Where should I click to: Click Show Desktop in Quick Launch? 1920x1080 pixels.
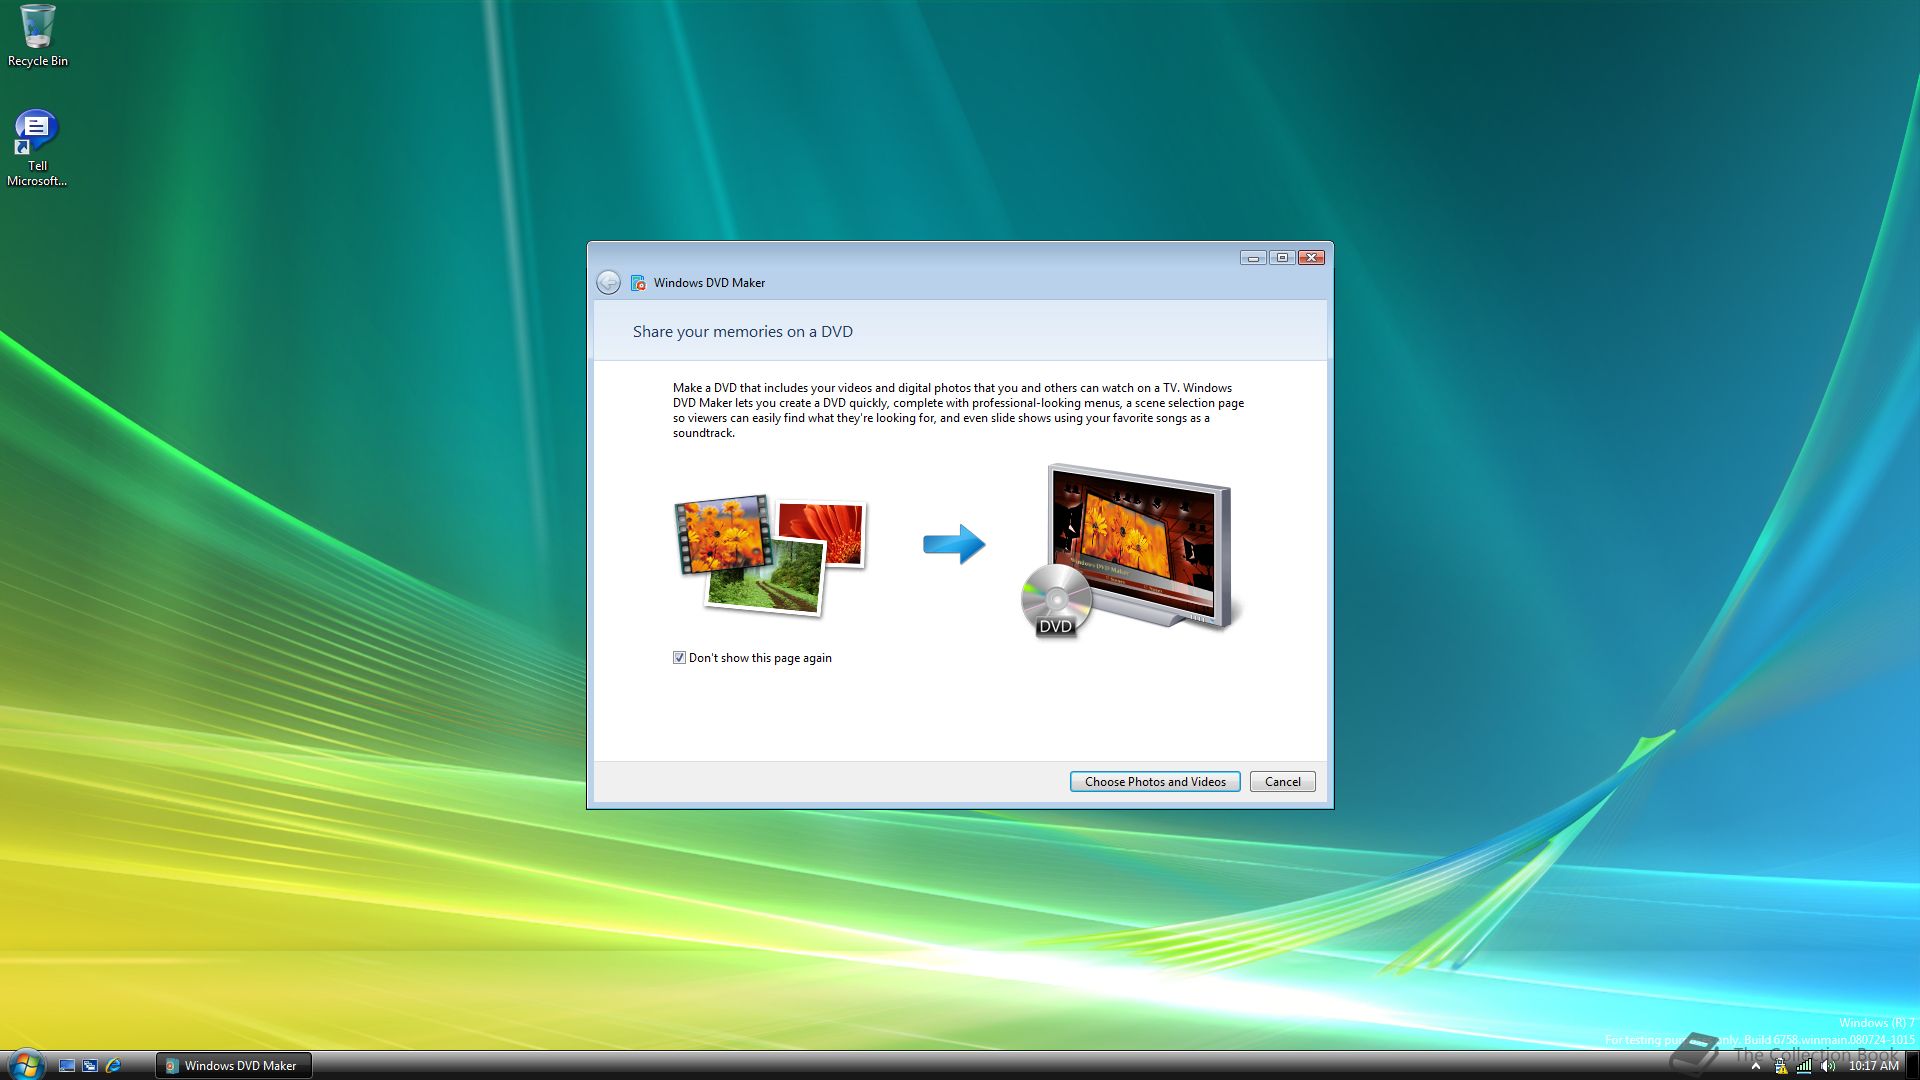[x=67, y=1066]
